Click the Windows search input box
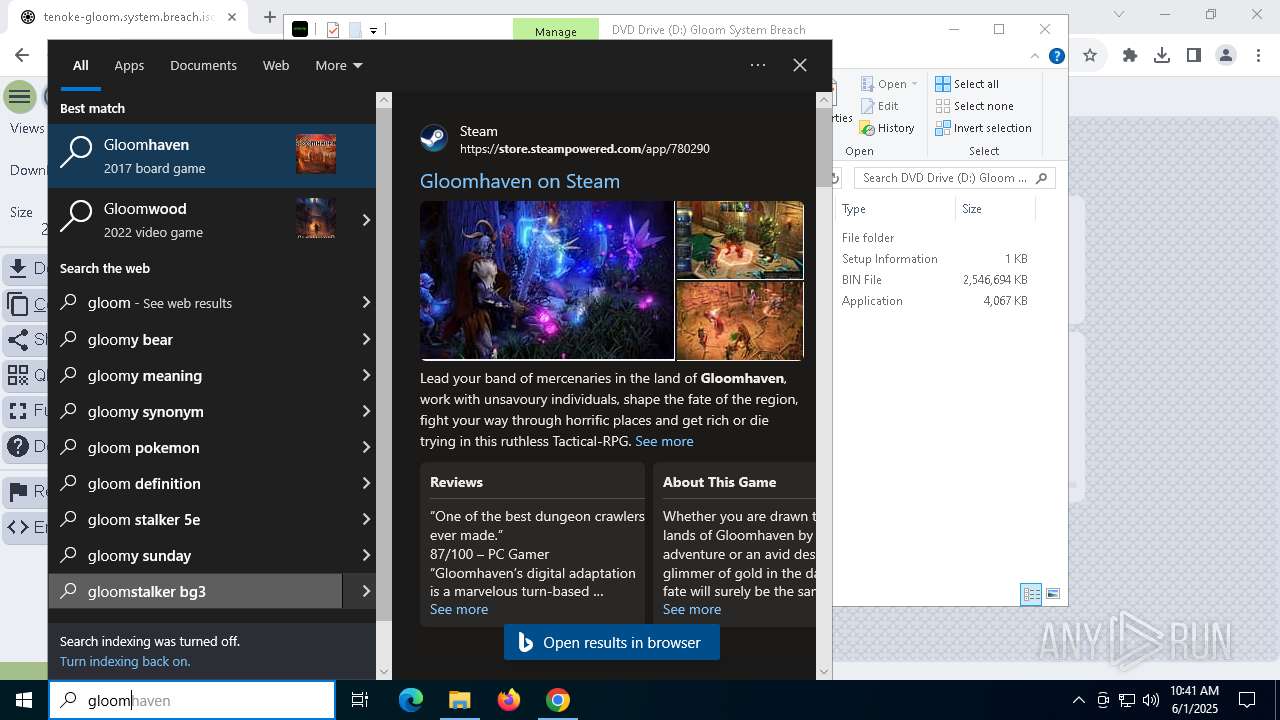Screen dimensions: 1280x720 (192, 700)
